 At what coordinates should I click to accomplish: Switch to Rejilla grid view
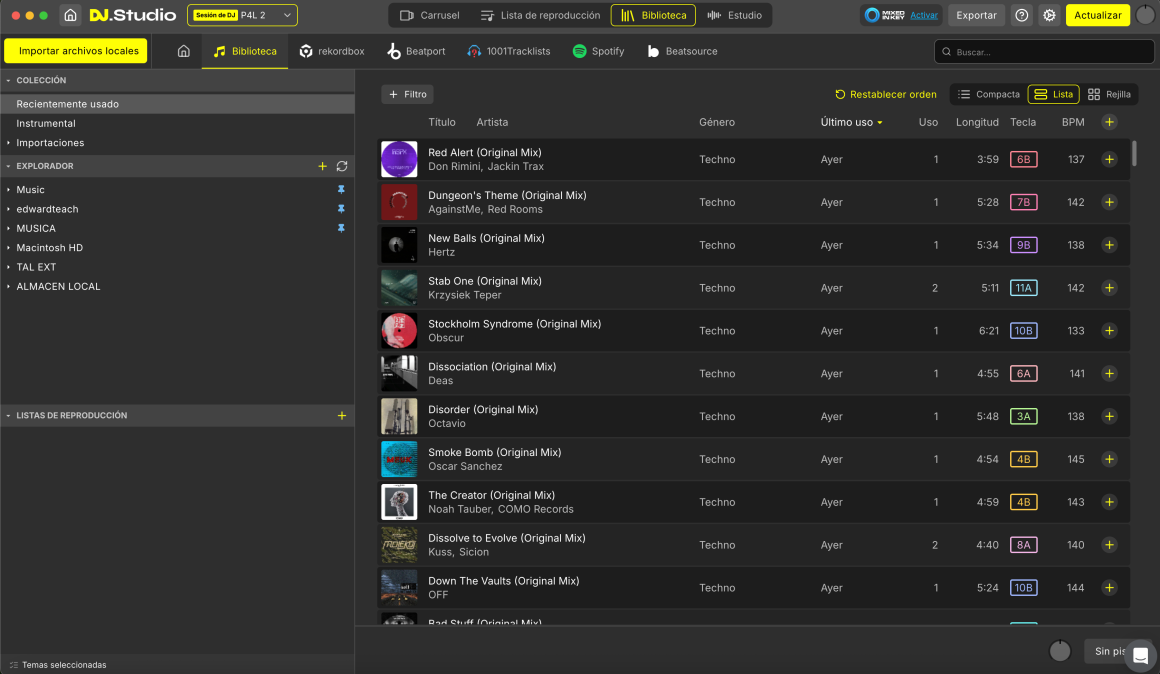click(x=1109, y=94)
